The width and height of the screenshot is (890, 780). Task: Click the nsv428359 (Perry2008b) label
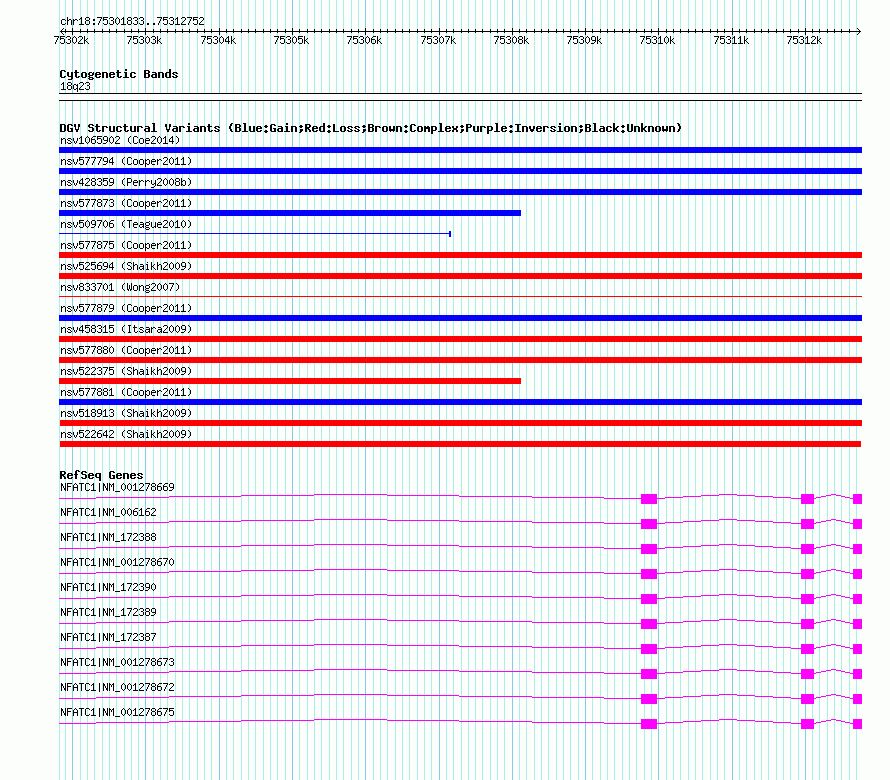[x=126, y=182]
